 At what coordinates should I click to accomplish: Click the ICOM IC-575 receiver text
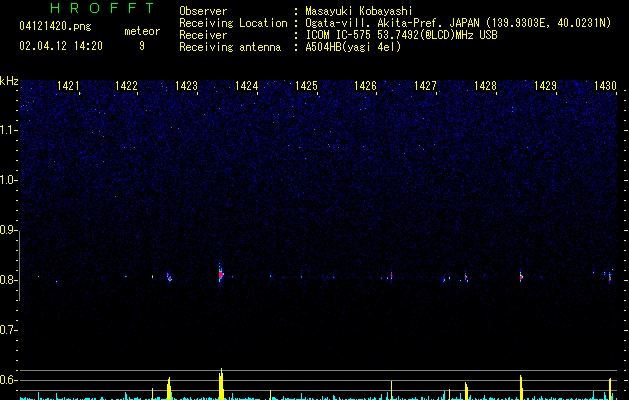pos(337,35)
